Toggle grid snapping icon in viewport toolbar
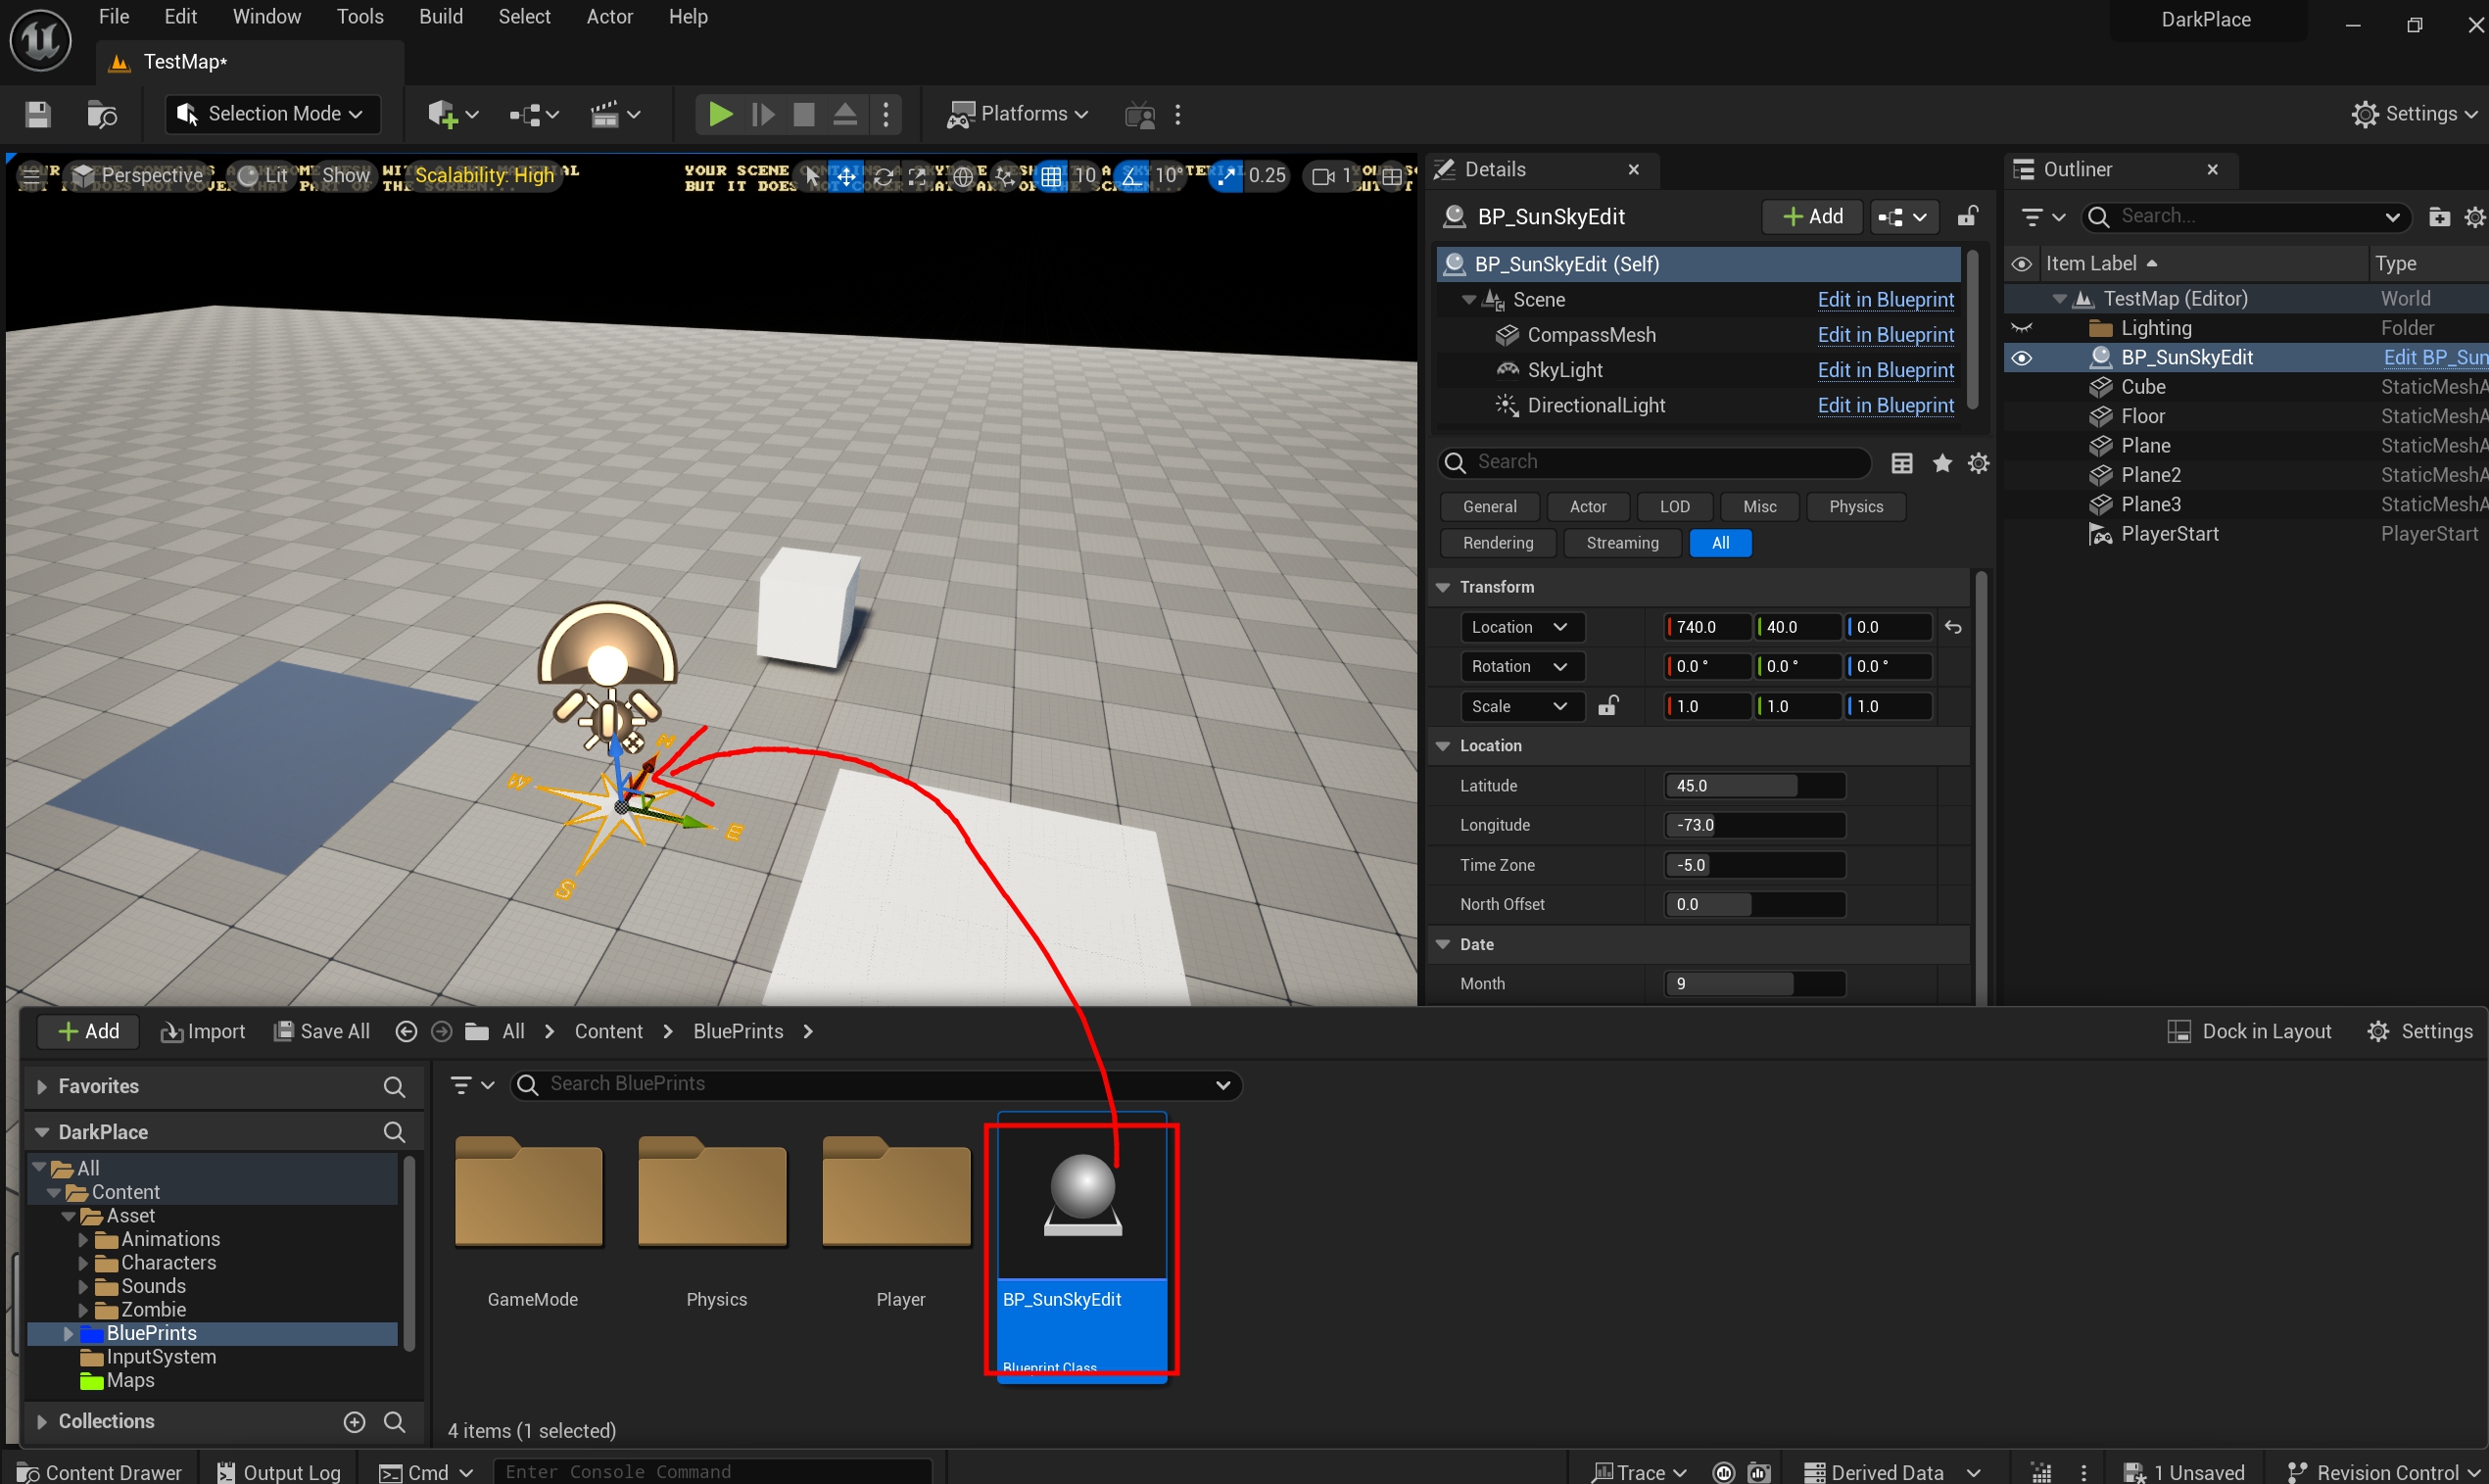 pos(1051,177)
